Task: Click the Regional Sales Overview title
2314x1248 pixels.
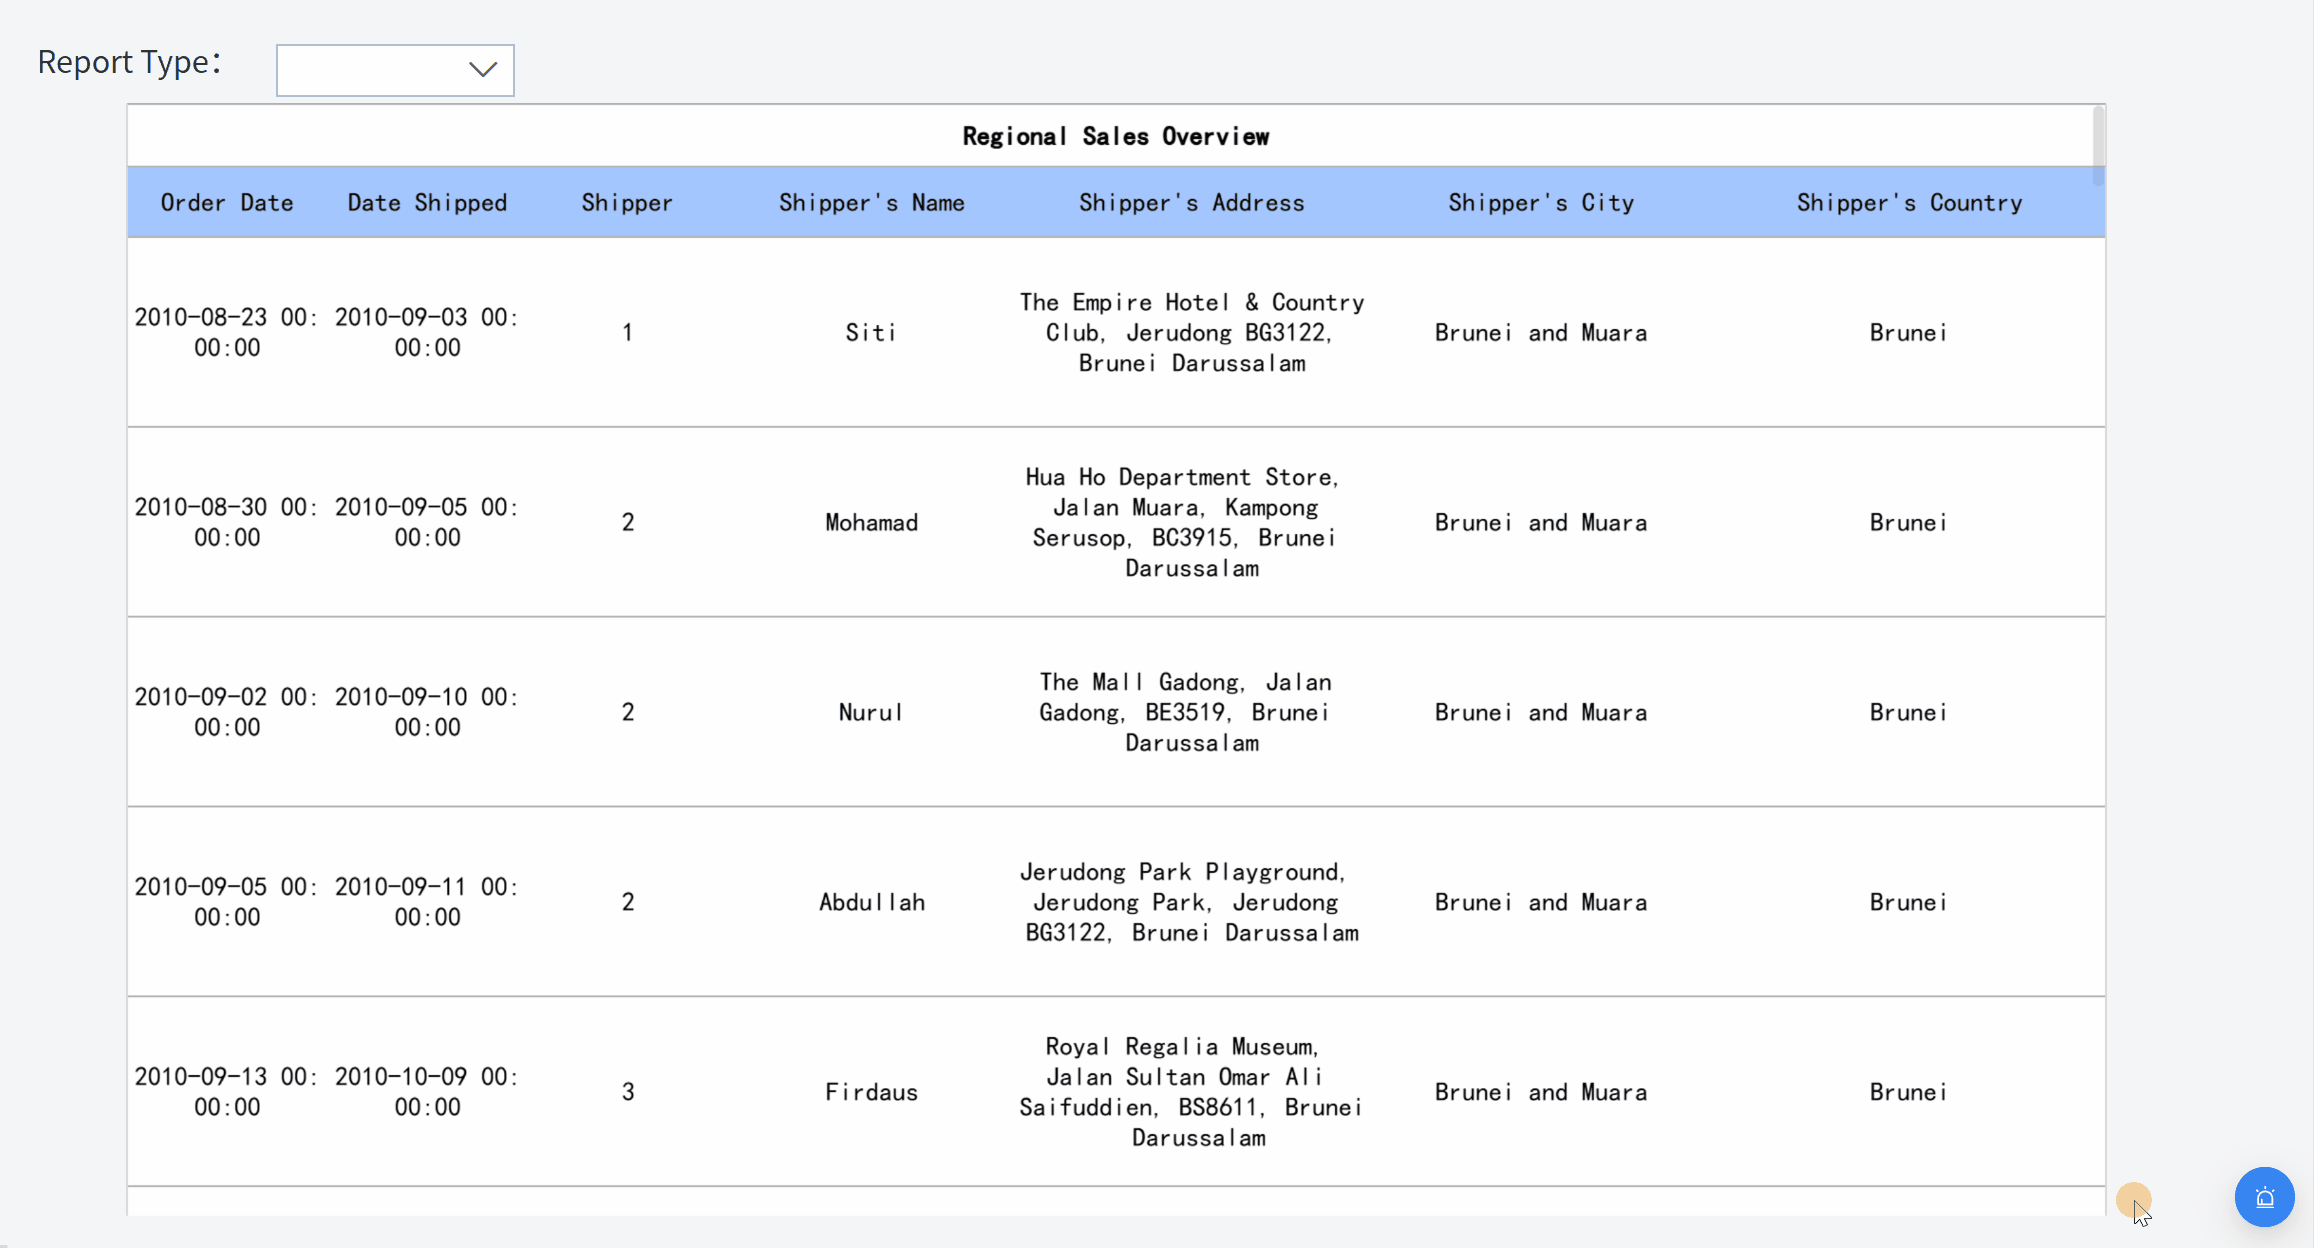Action: (1116, 136)
